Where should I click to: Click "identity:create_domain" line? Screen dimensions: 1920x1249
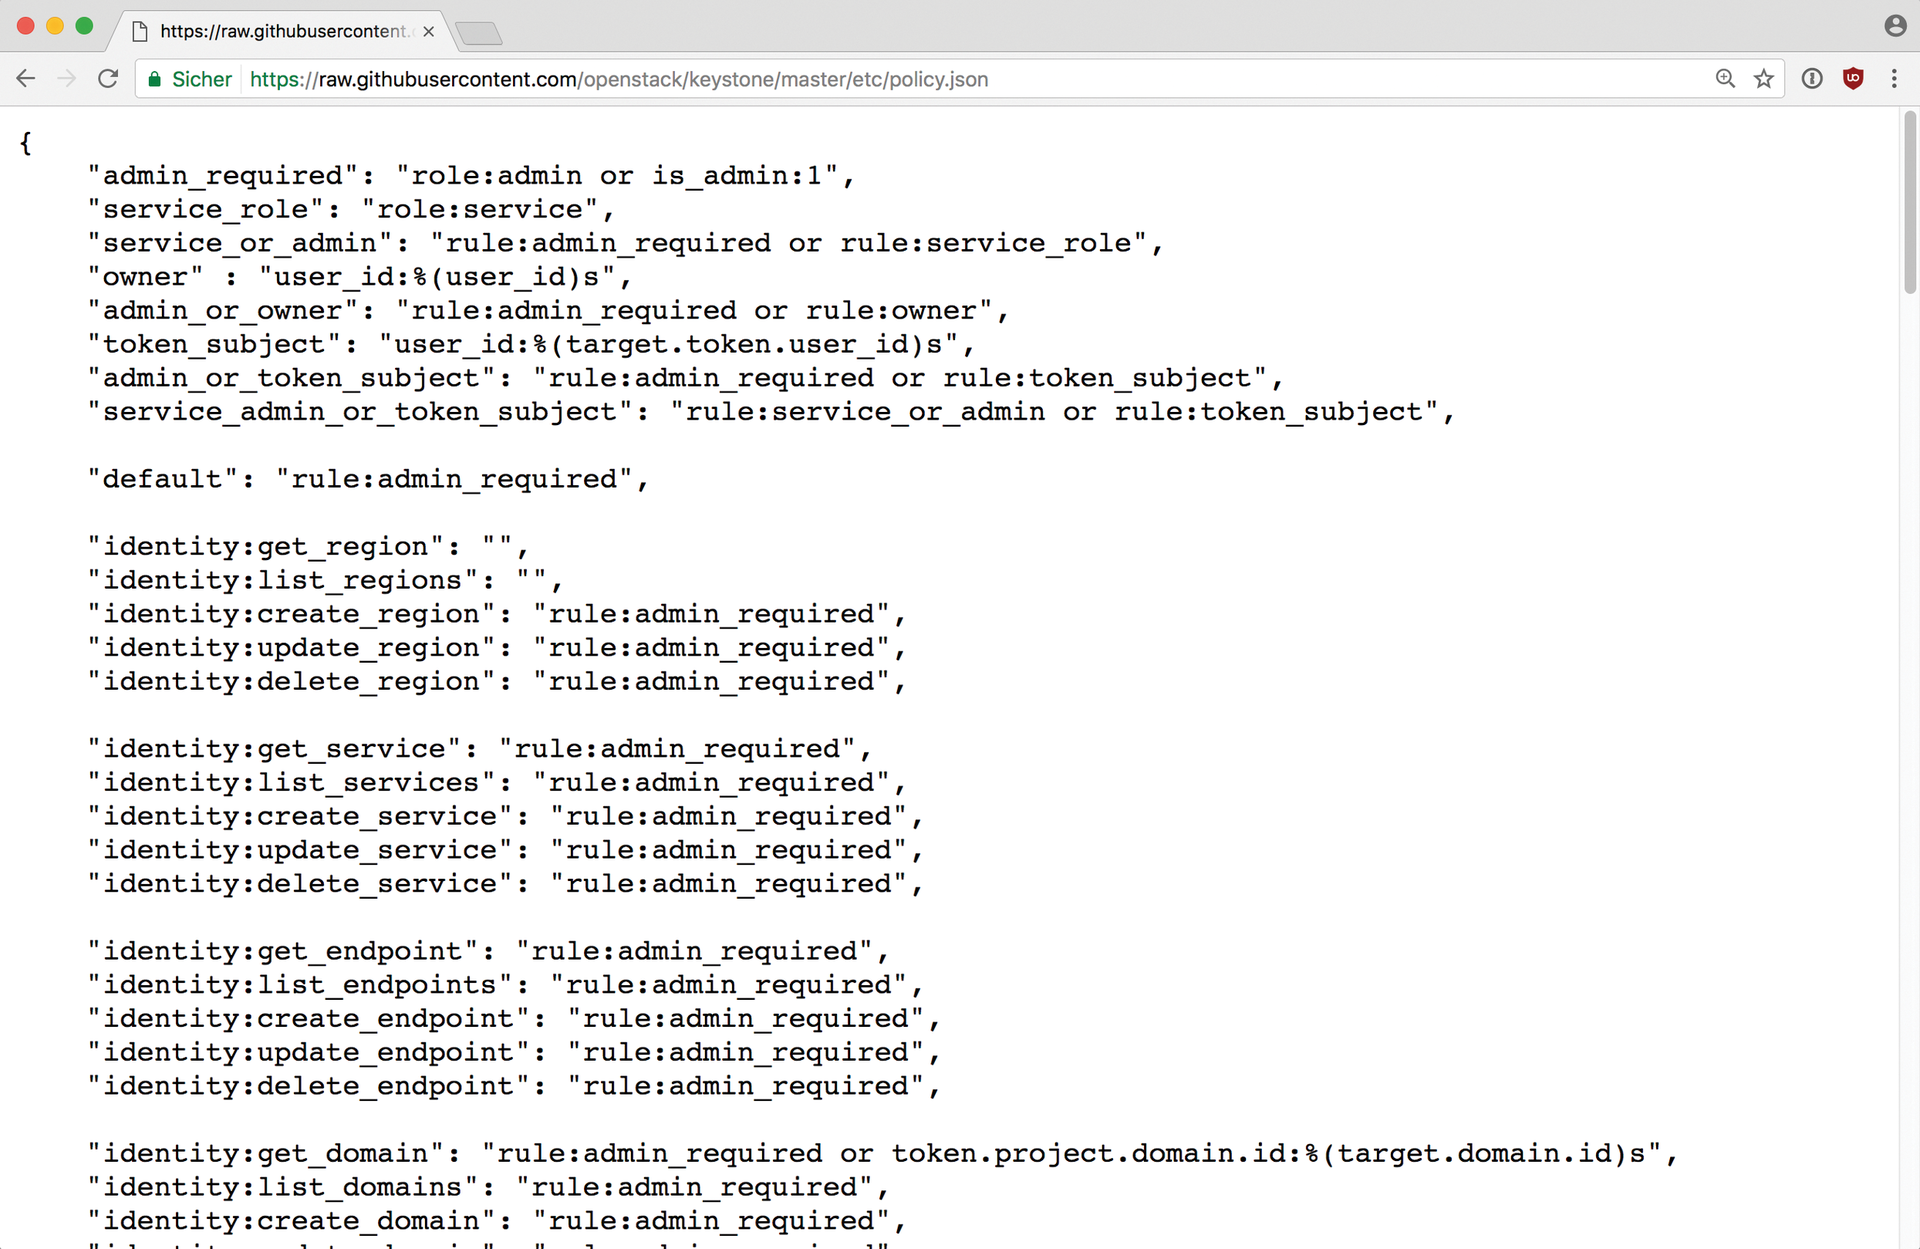coord(497,1221)
